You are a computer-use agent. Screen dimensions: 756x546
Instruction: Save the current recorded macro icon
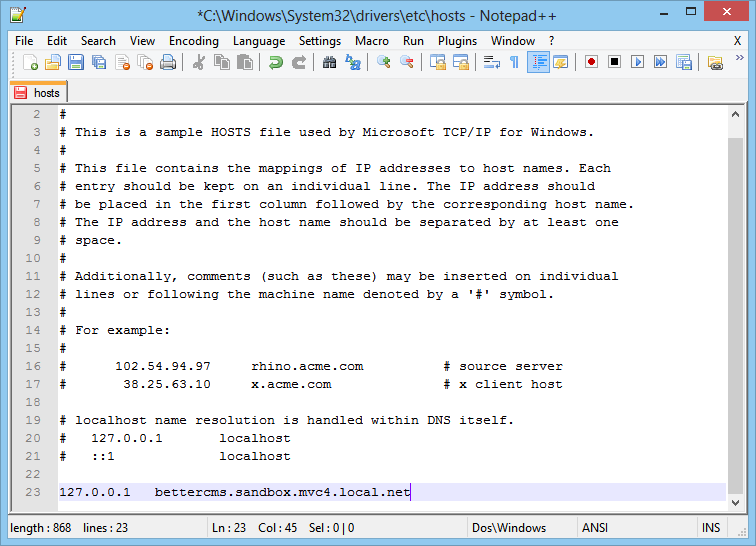[684, 63]
